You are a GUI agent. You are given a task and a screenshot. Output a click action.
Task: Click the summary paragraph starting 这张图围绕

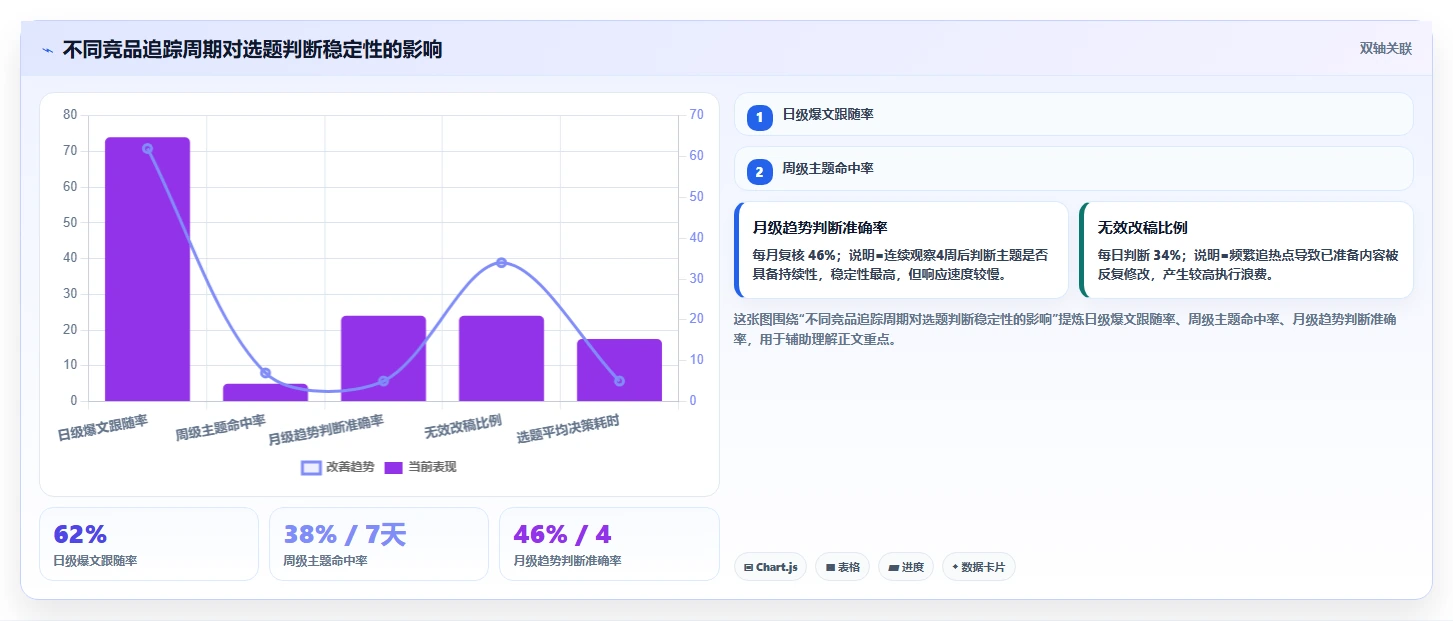coord(1065,329)
